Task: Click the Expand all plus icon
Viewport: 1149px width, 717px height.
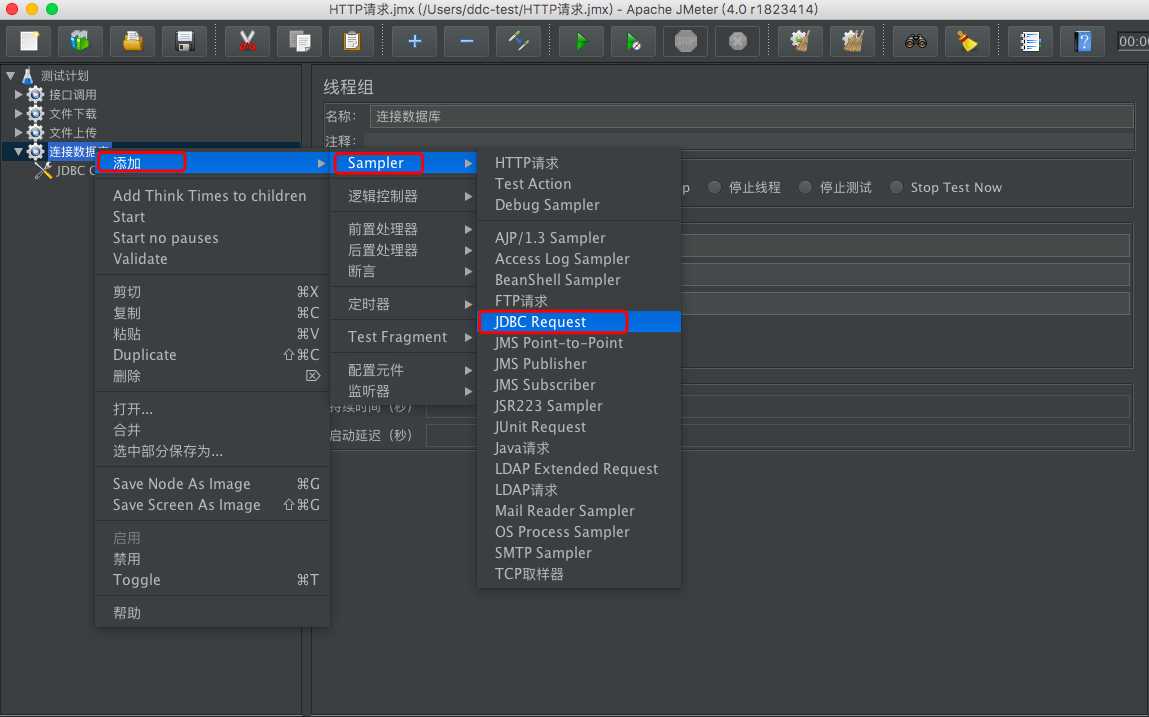Action: [x=415, y=41]
